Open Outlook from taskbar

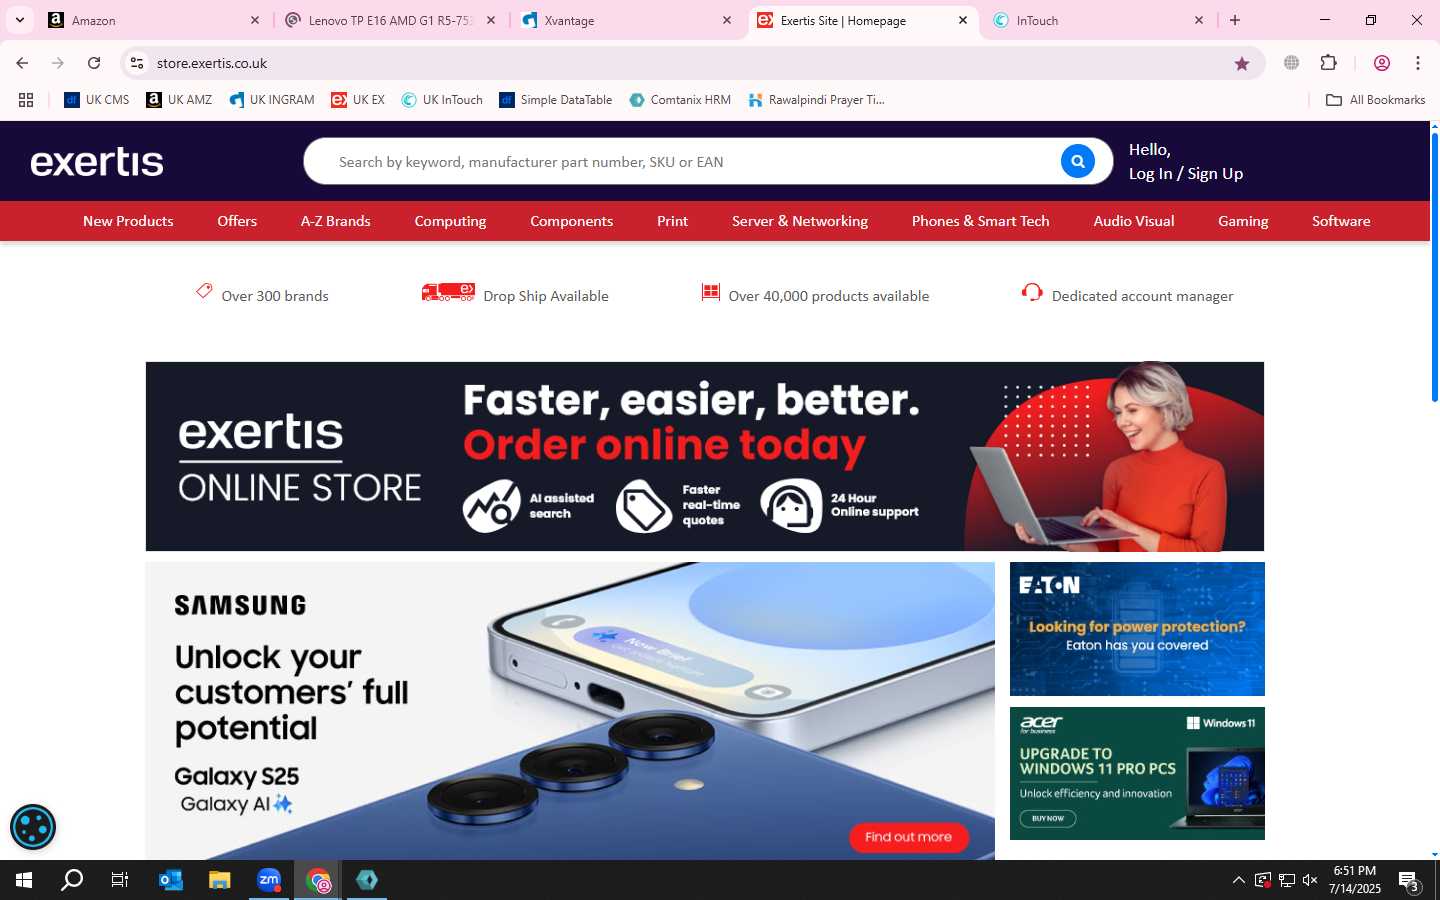[171, 880]
